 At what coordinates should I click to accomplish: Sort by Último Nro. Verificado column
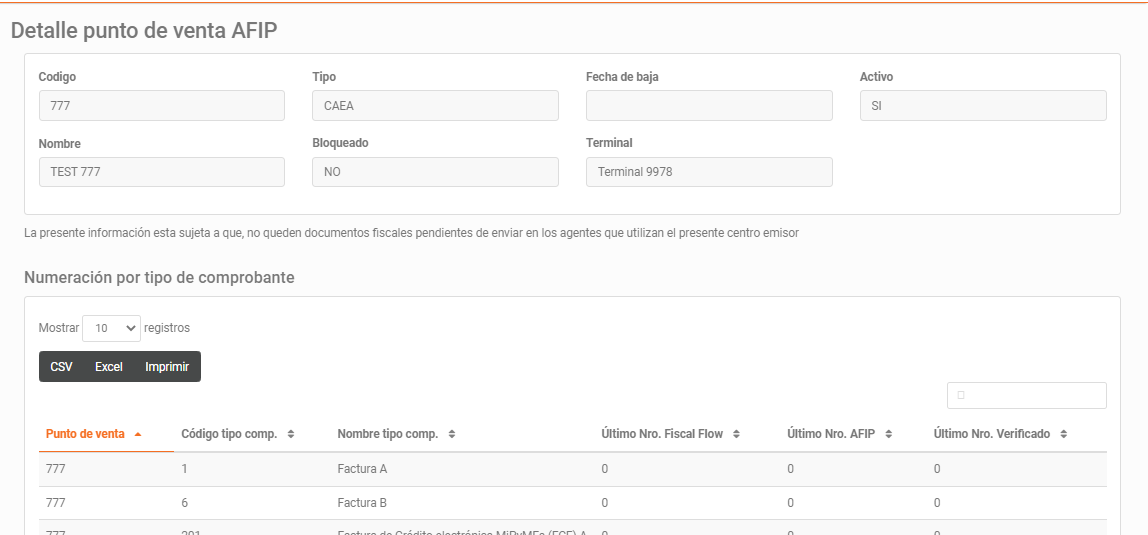click(x=1016, y=434)
